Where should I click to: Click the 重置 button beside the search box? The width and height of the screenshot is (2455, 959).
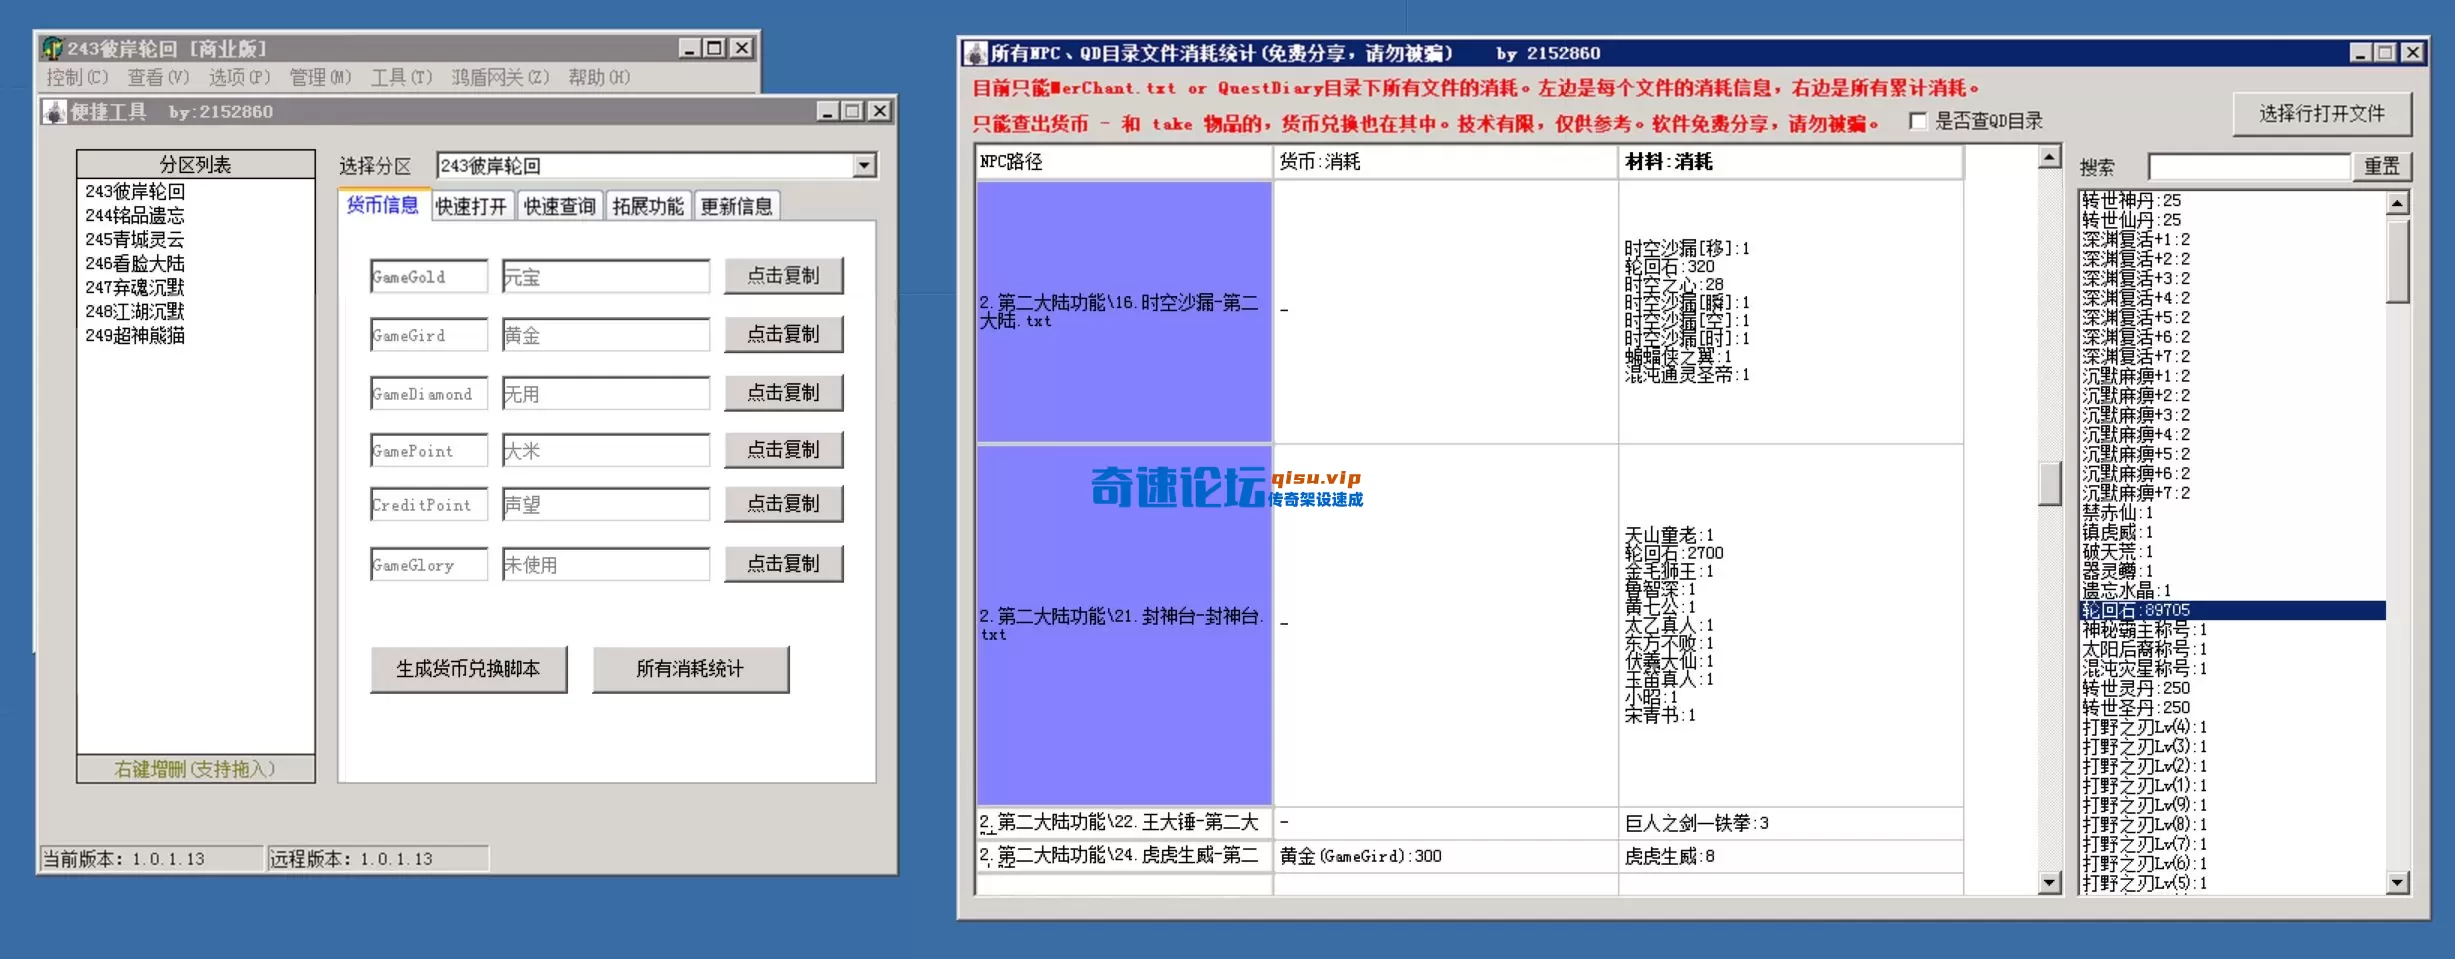point(2384,166)
